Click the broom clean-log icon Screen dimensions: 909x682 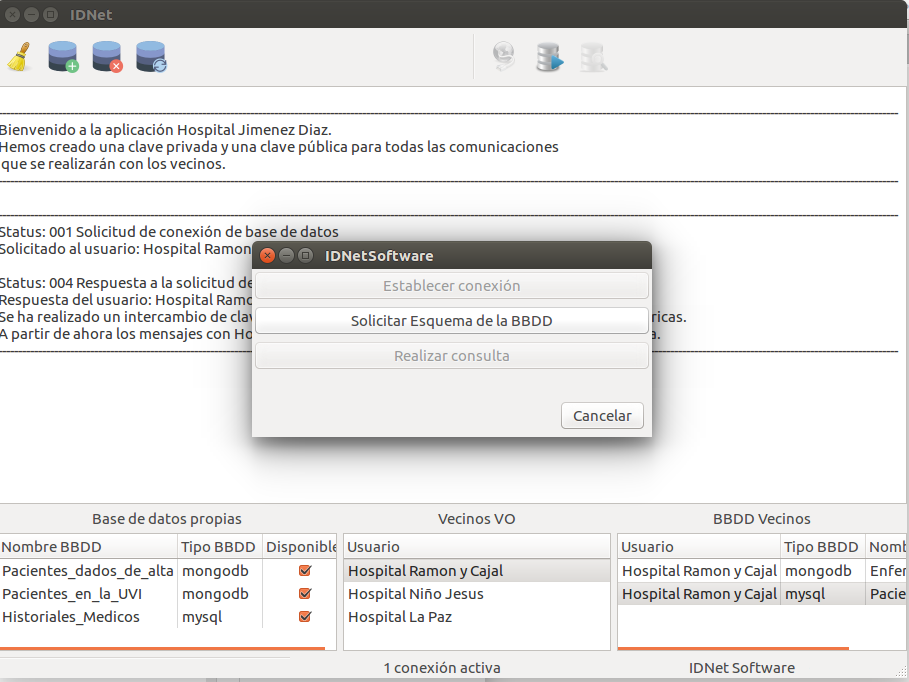click(x=19, y=57)
